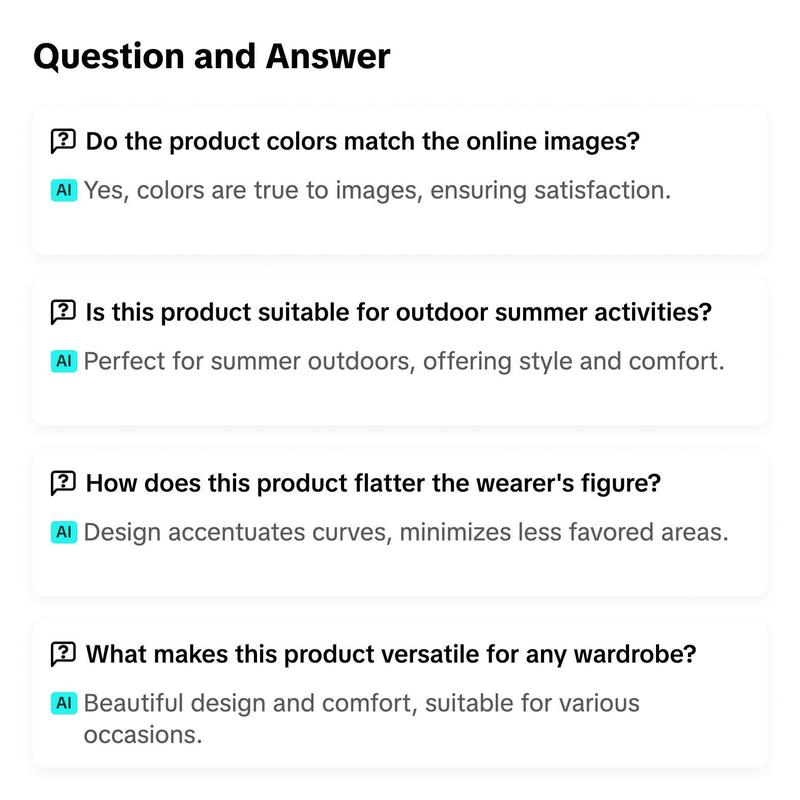The image size is (800, 800).
Task: Click the word 'occasions.' in the last answer
Action: (x=143, y=735)
